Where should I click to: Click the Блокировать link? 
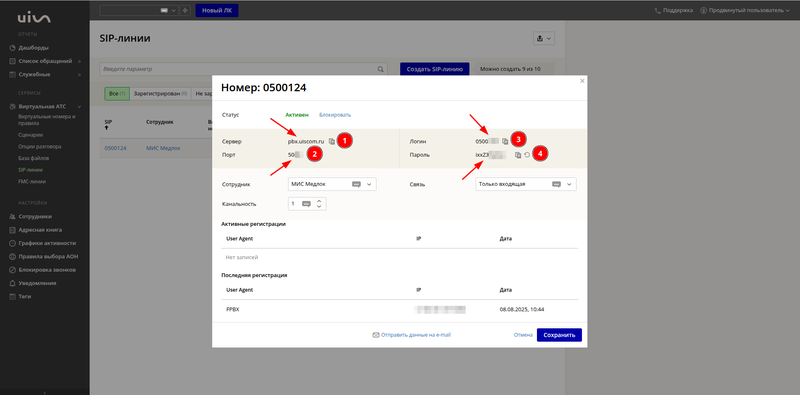click(335, 115)
